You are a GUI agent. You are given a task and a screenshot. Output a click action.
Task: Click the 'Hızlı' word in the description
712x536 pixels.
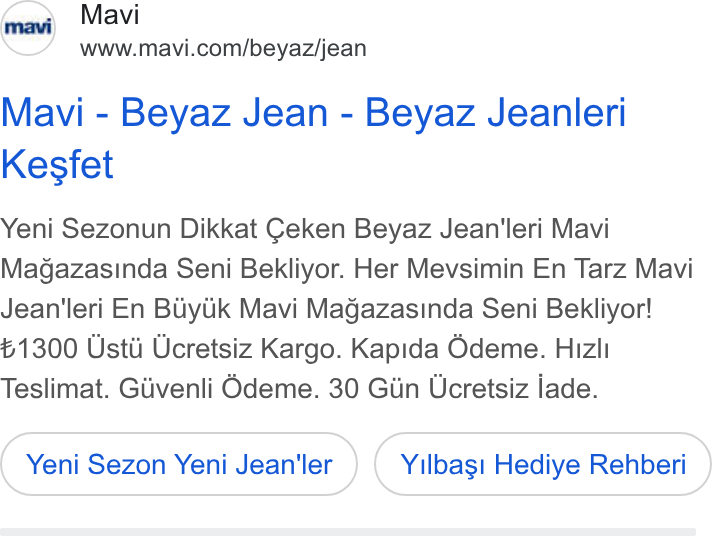582,349
